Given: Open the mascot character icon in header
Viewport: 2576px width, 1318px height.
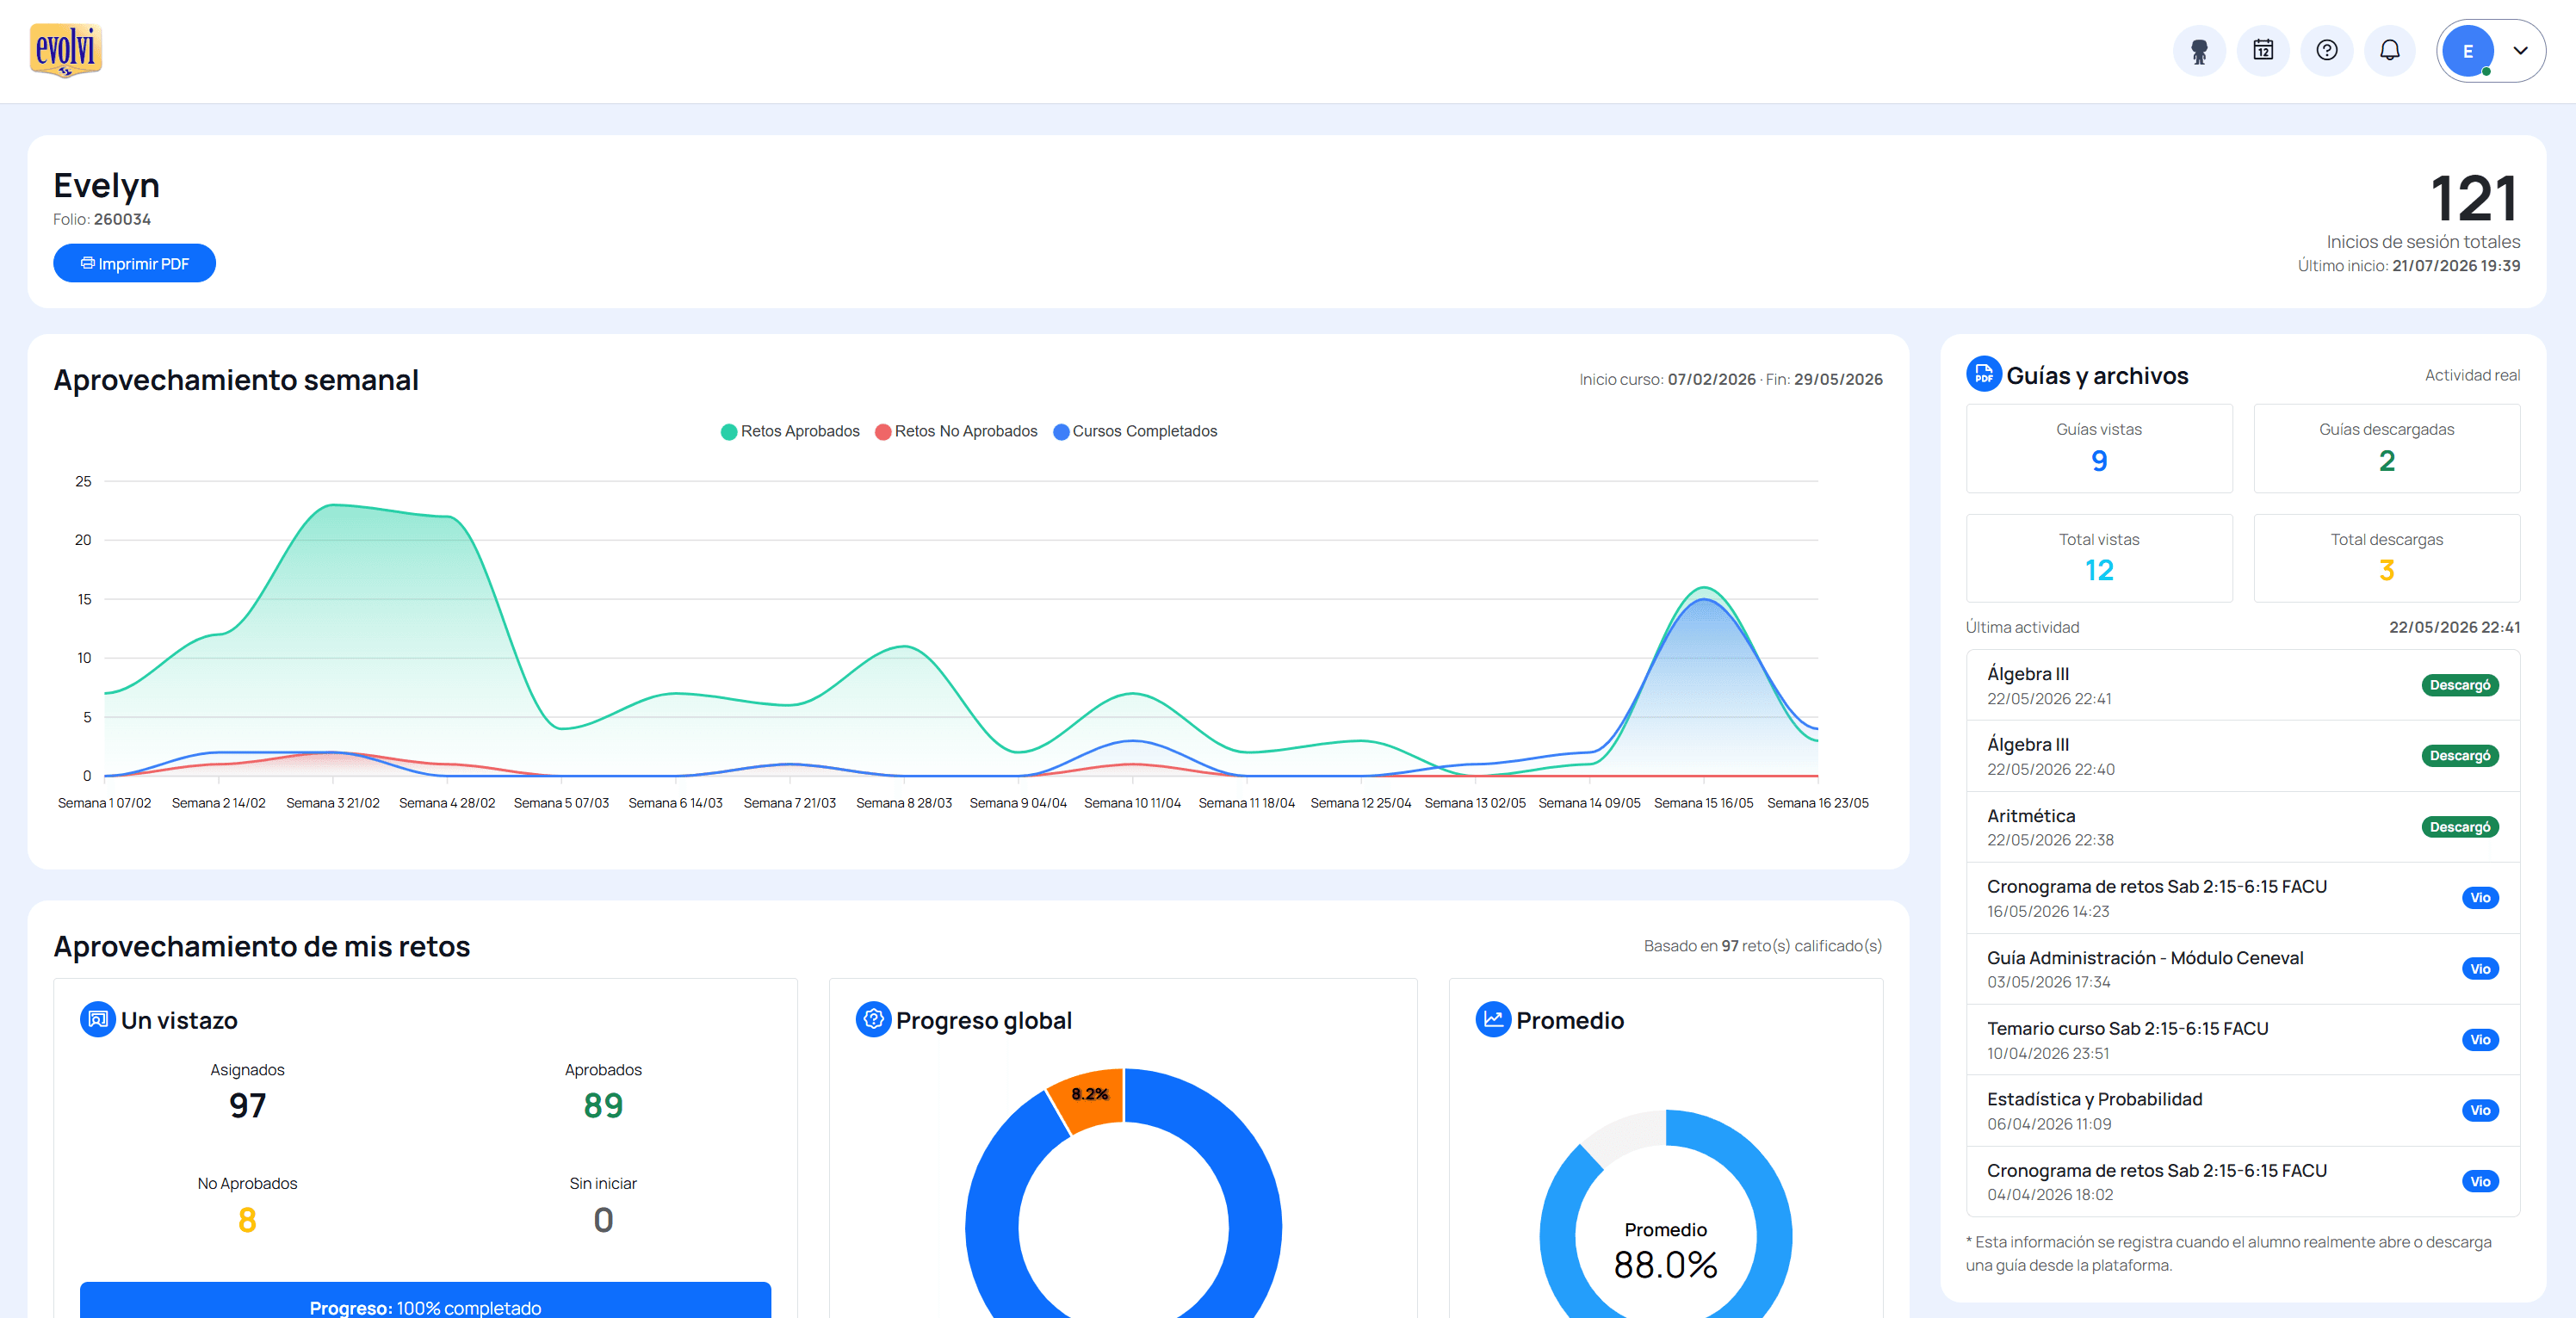Looking at the screenshot, I should [x=2198, y=51].
